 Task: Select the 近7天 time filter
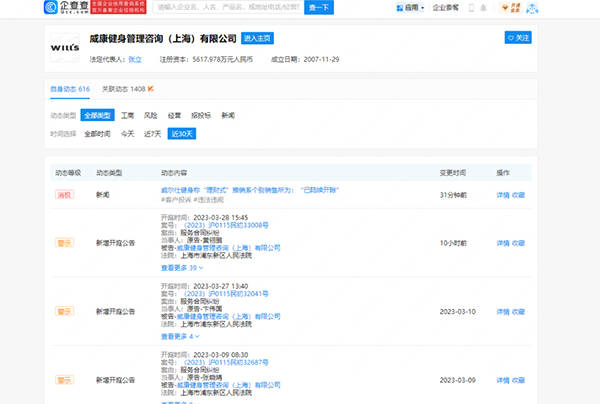click(152, 134)
